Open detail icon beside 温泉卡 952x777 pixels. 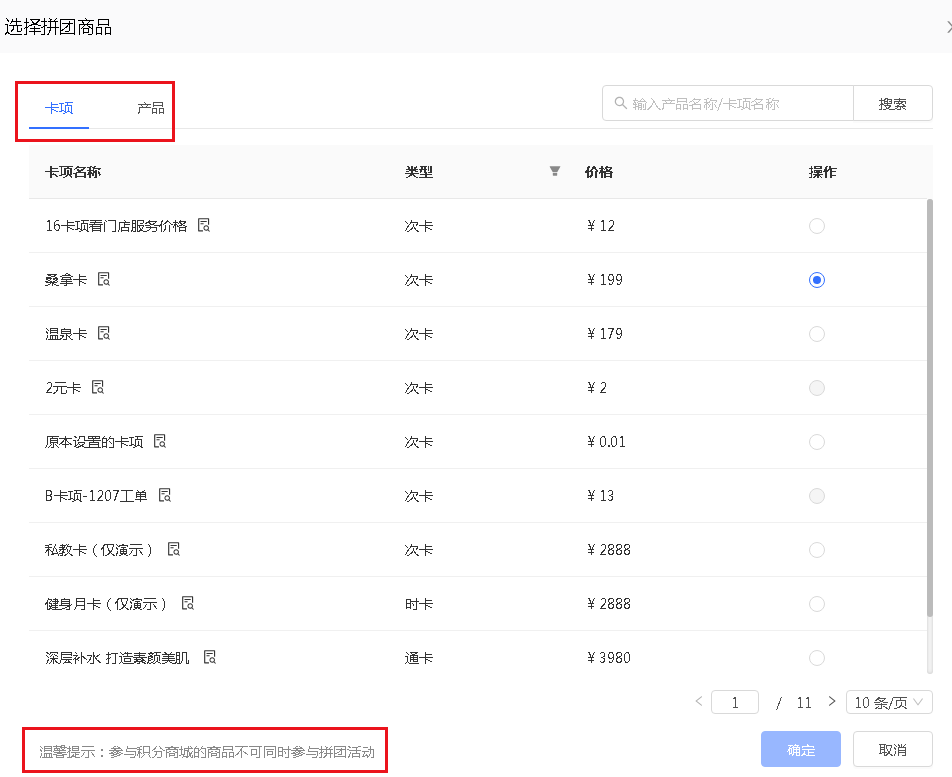pos(104,333)
